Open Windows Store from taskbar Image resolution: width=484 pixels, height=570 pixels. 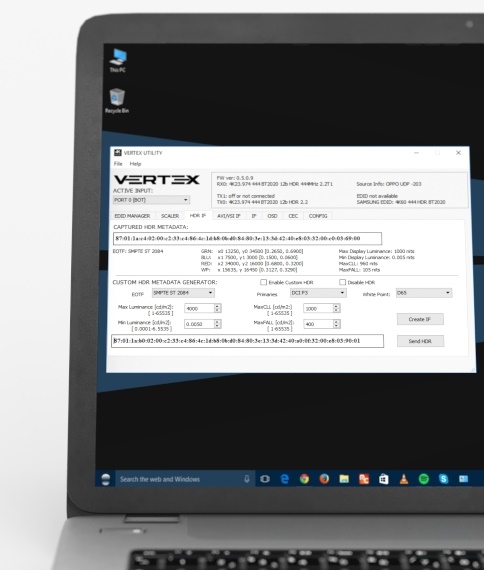[x=384, y=479]
